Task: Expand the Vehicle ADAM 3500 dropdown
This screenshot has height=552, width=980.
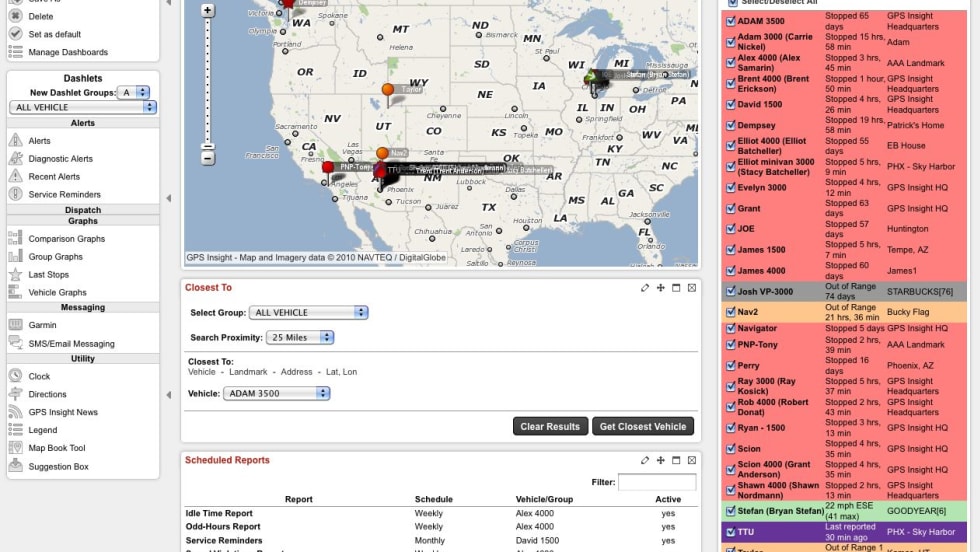Action: tap(276, 394)
